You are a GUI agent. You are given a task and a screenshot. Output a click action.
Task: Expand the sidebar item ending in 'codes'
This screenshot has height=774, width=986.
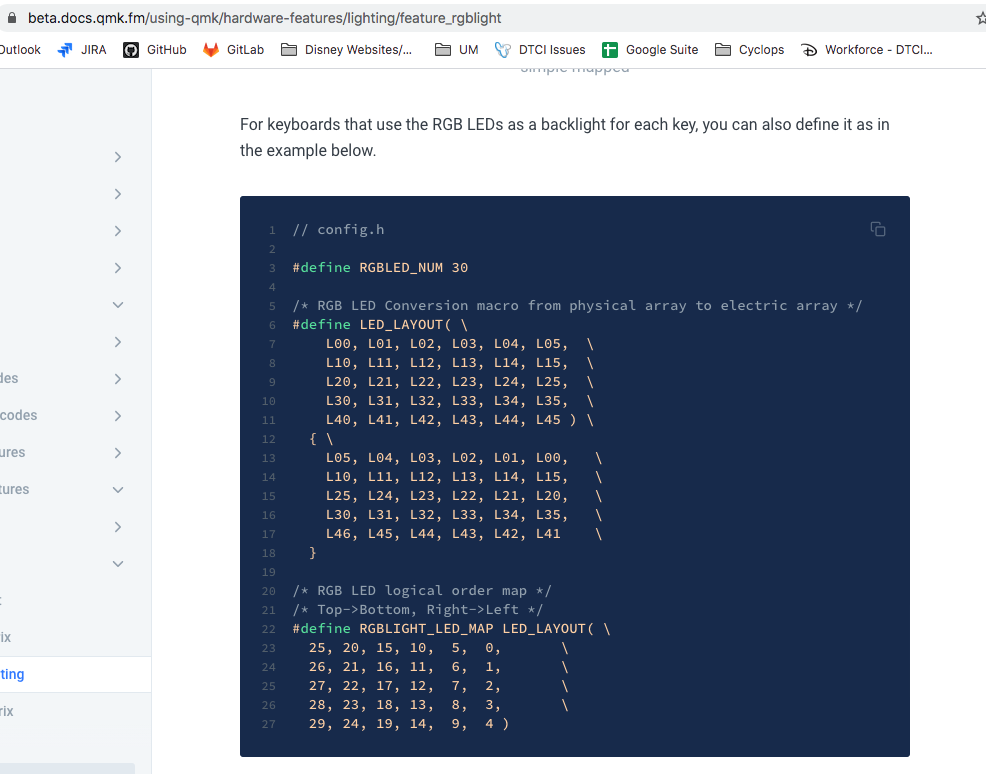coord(118,416)
